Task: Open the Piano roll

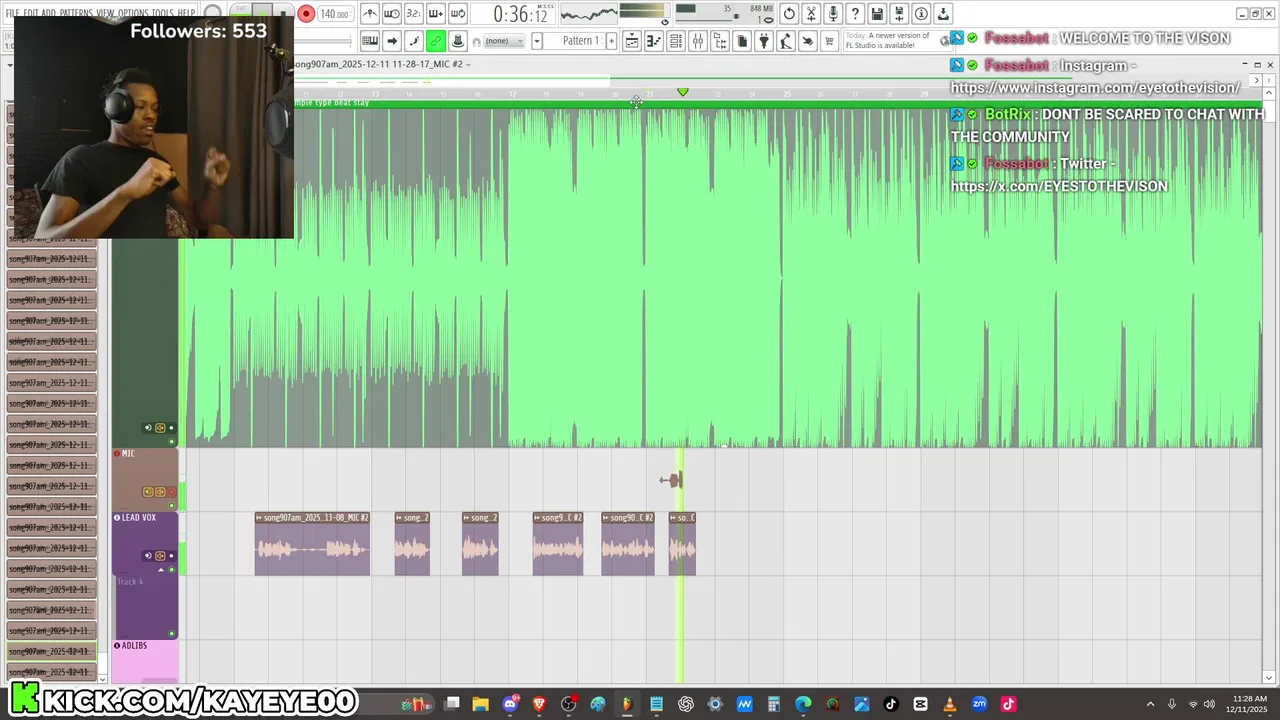Action: pyautogui.click(x=654, y=41)
